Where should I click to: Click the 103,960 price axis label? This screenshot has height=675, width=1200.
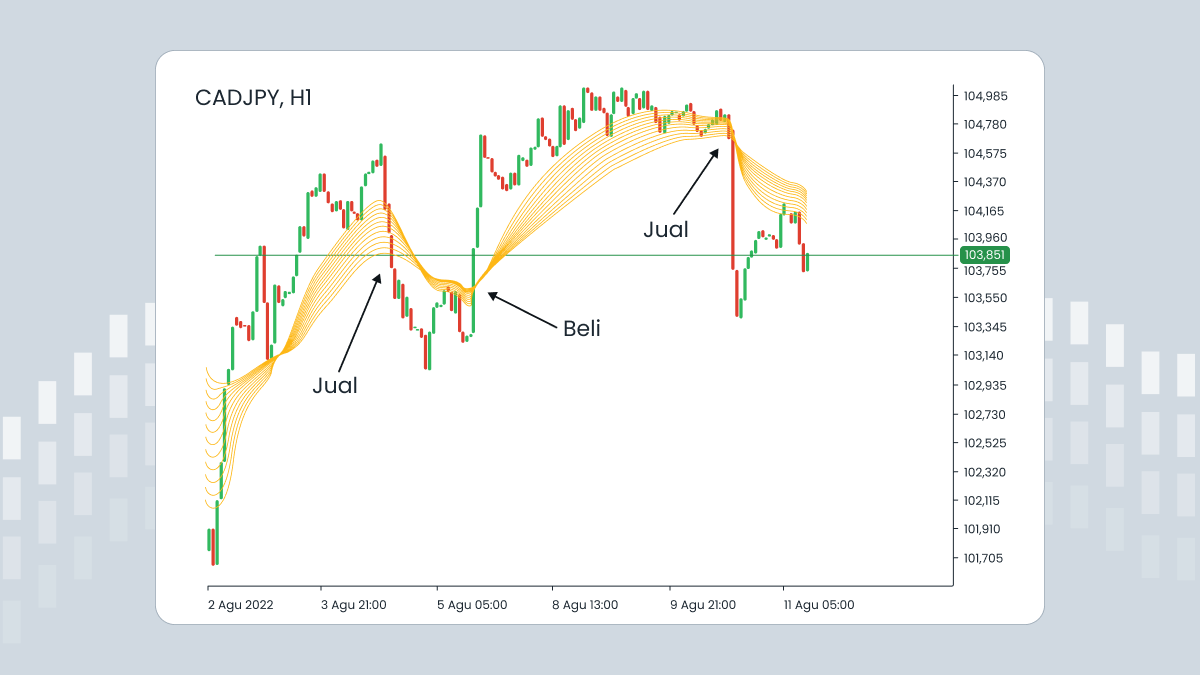pos(985,238)
